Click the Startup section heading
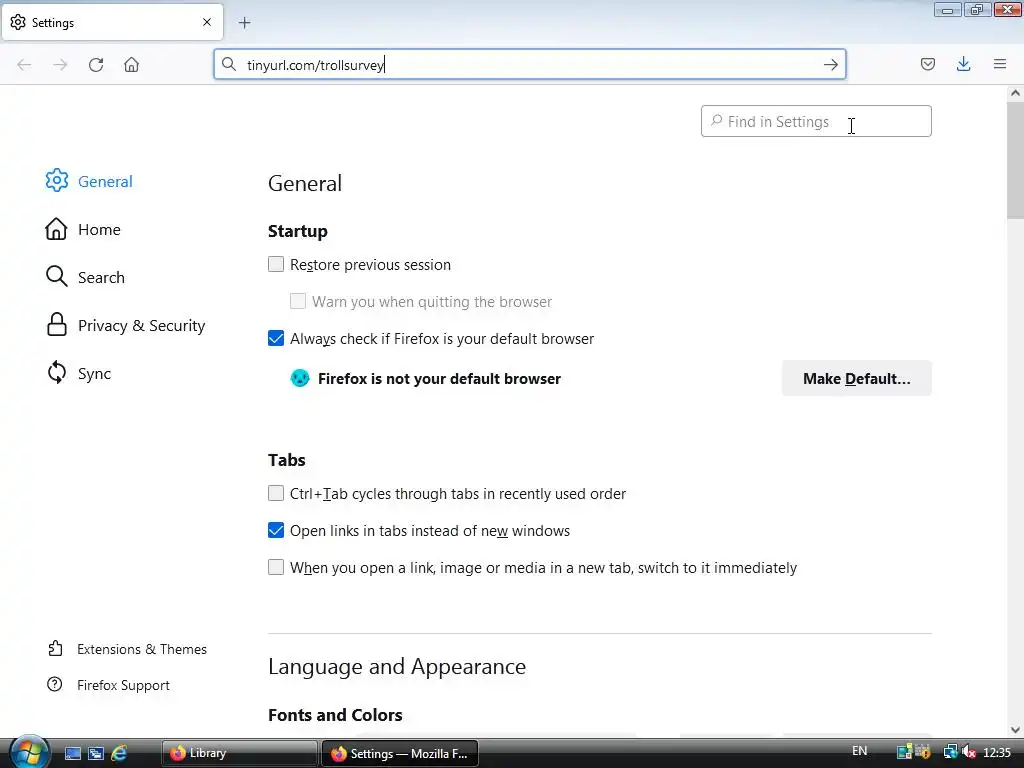 [298, 231]
